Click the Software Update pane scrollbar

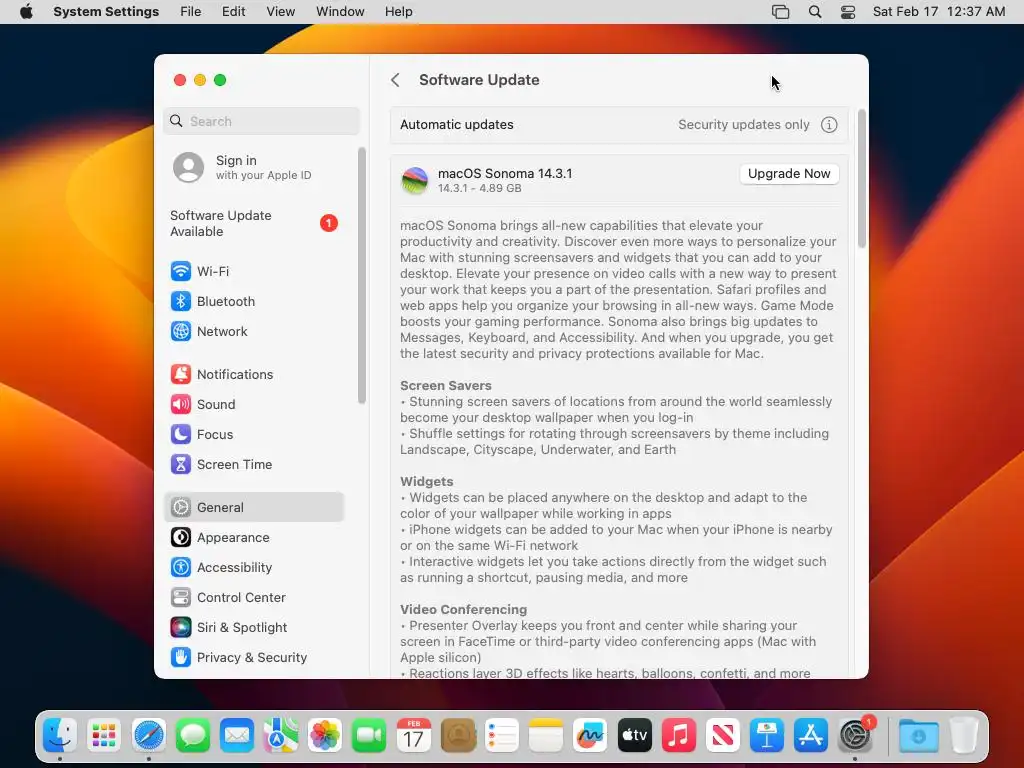861,179
